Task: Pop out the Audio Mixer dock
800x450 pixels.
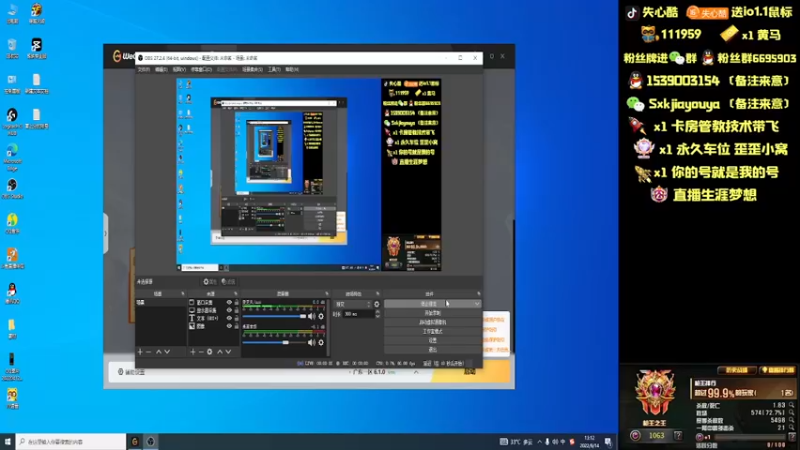Action: (x=327, y=294)
